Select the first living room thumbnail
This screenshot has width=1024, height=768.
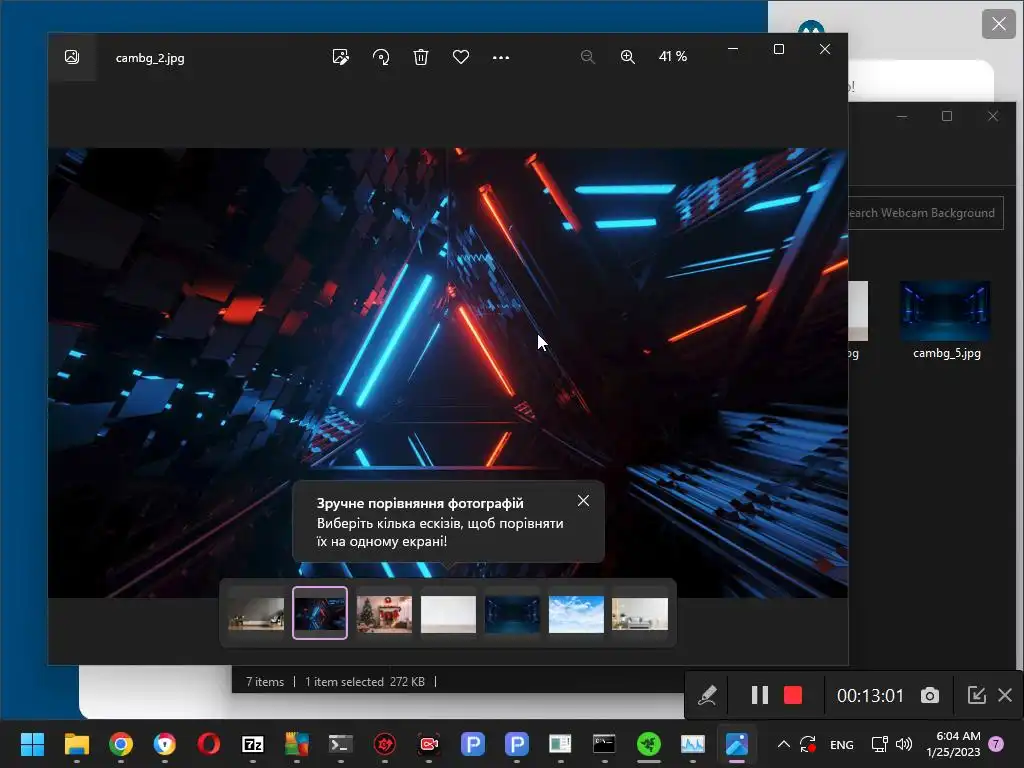[256, 613]
